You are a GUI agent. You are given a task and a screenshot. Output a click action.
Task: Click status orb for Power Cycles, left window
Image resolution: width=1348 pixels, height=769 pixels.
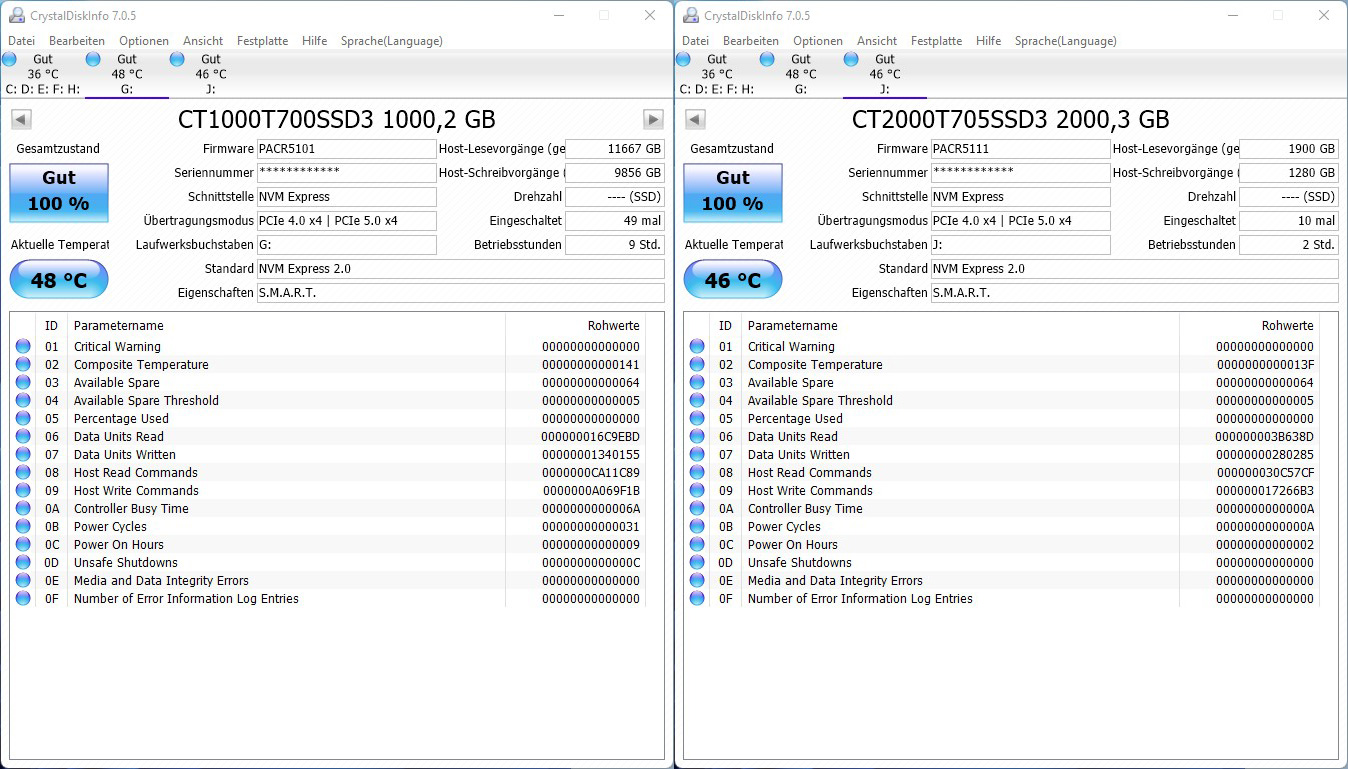coord(23,527)
